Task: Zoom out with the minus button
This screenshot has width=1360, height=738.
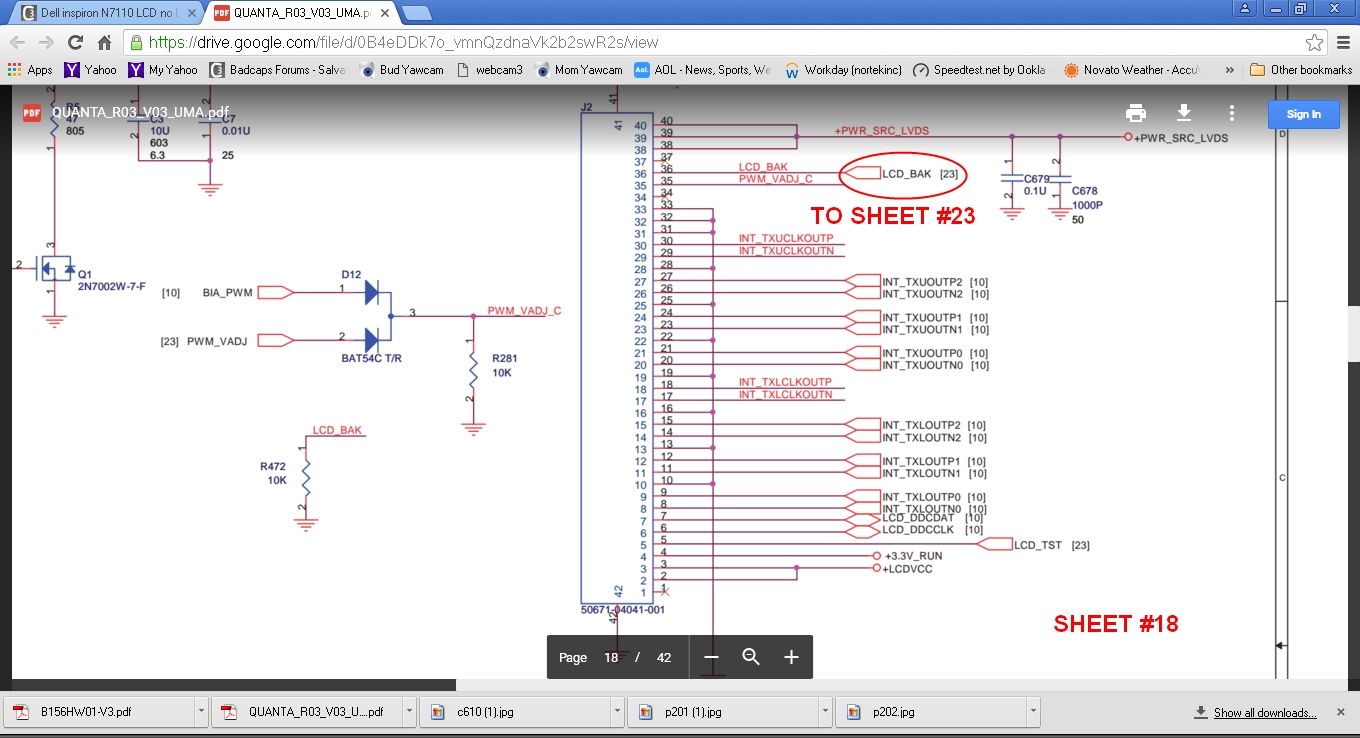Action: [x=711, y=657]
